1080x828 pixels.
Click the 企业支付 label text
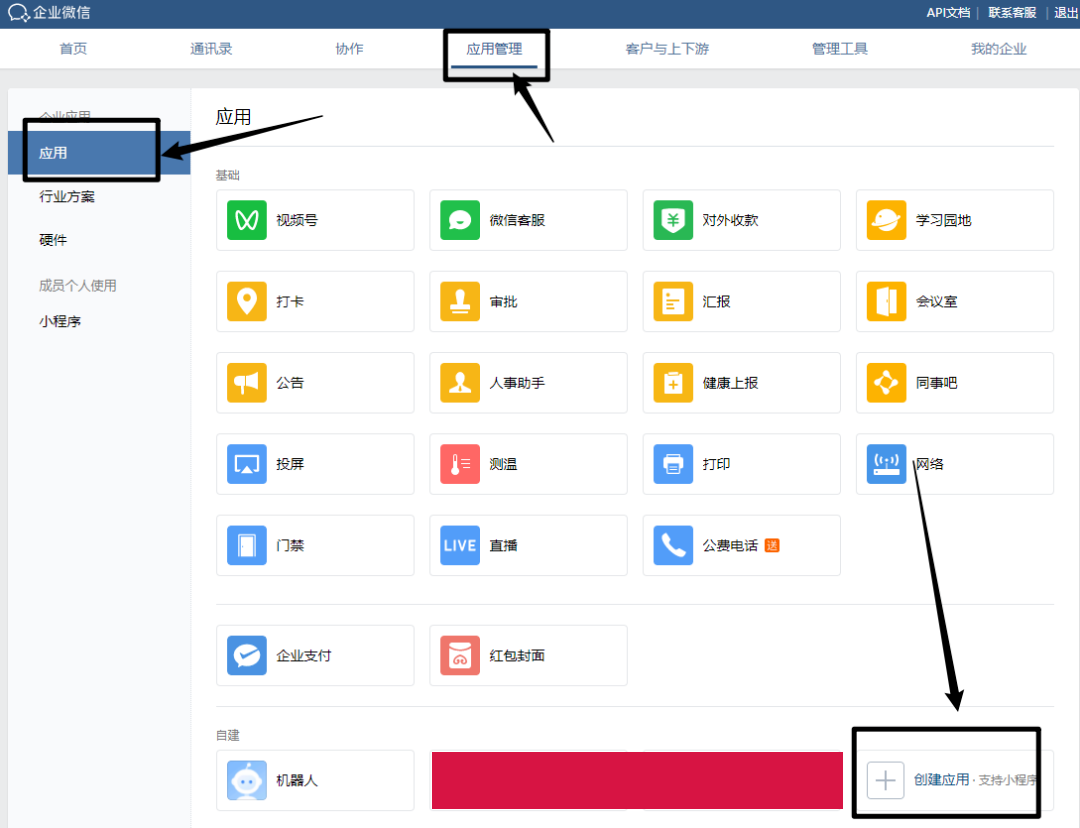point(304,655)
